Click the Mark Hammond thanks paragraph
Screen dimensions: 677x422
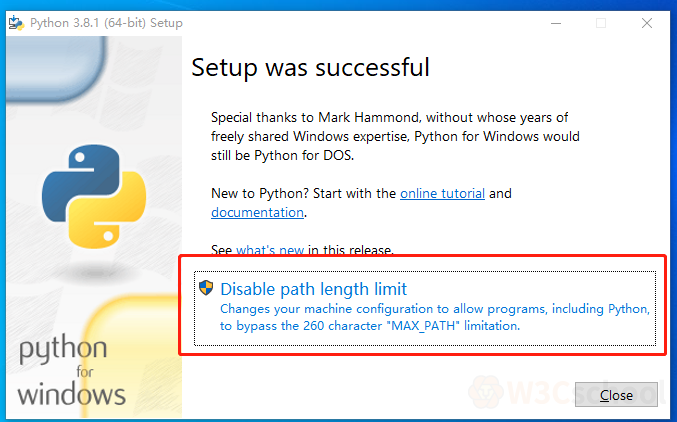[395, 137]
